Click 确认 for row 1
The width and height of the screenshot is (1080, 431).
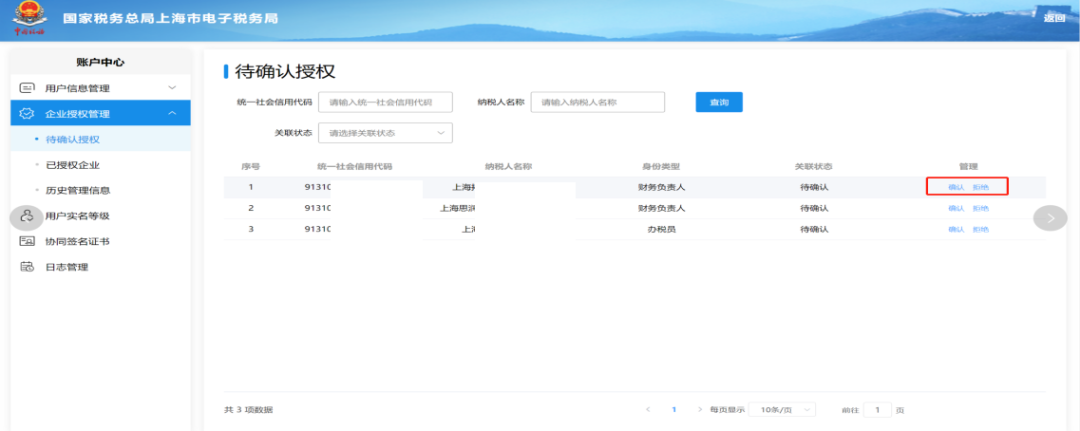point(956,187)
